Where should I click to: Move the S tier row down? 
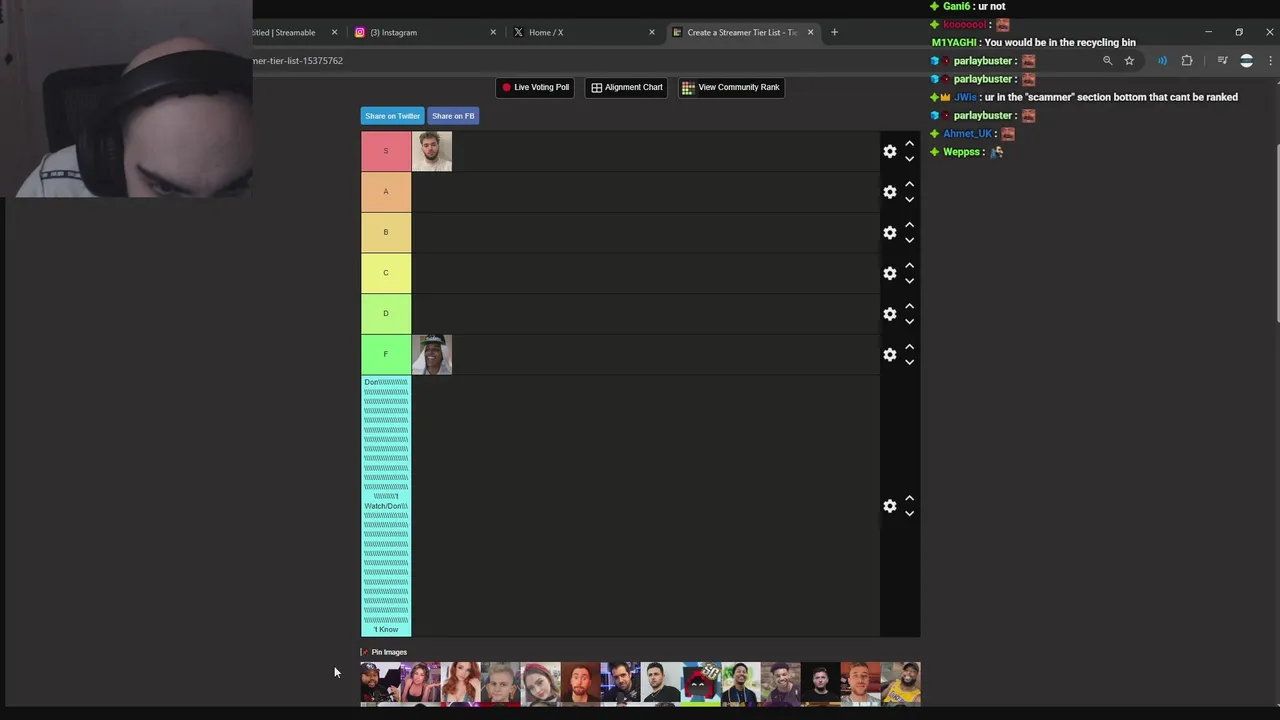click(909, 159)
